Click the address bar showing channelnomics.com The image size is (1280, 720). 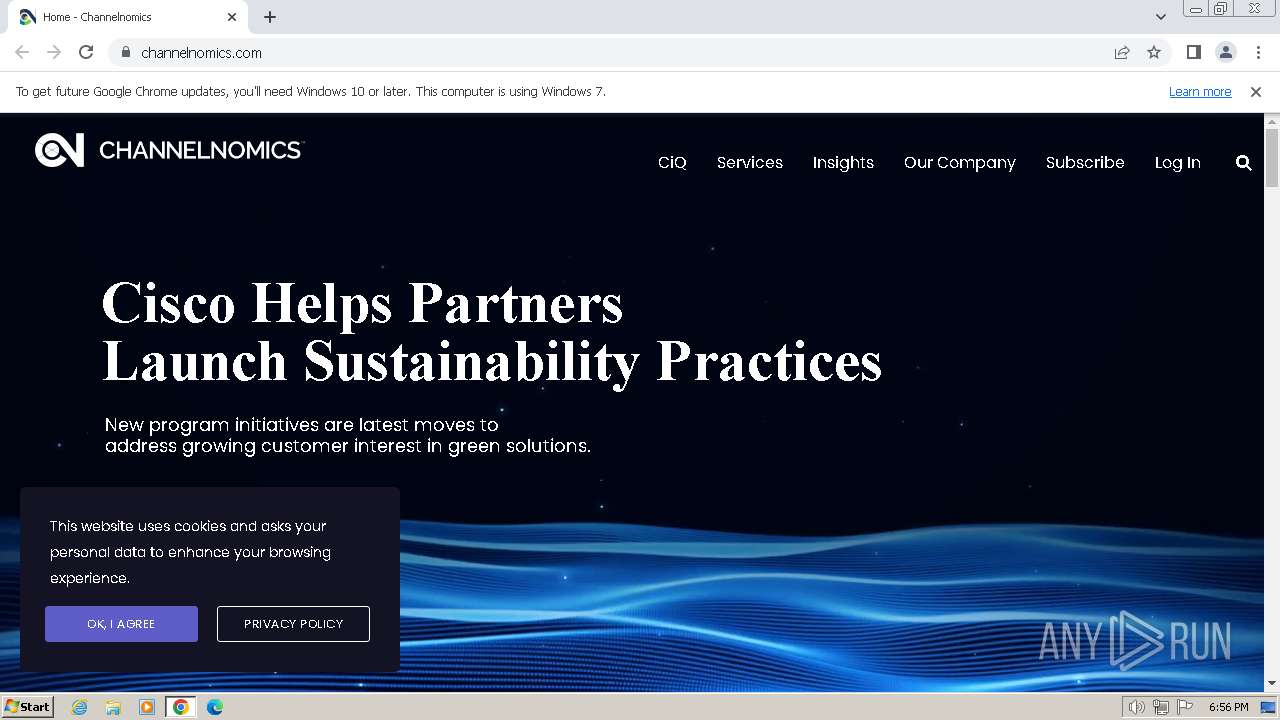point(610,52)
